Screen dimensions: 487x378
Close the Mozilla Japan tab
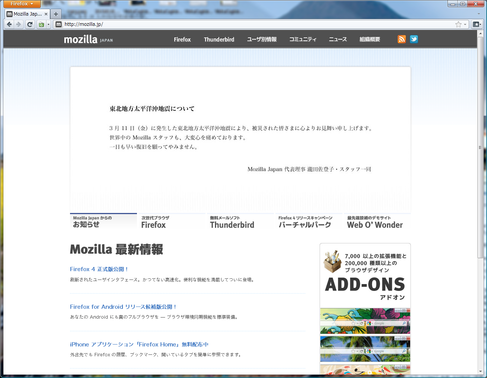46,14
